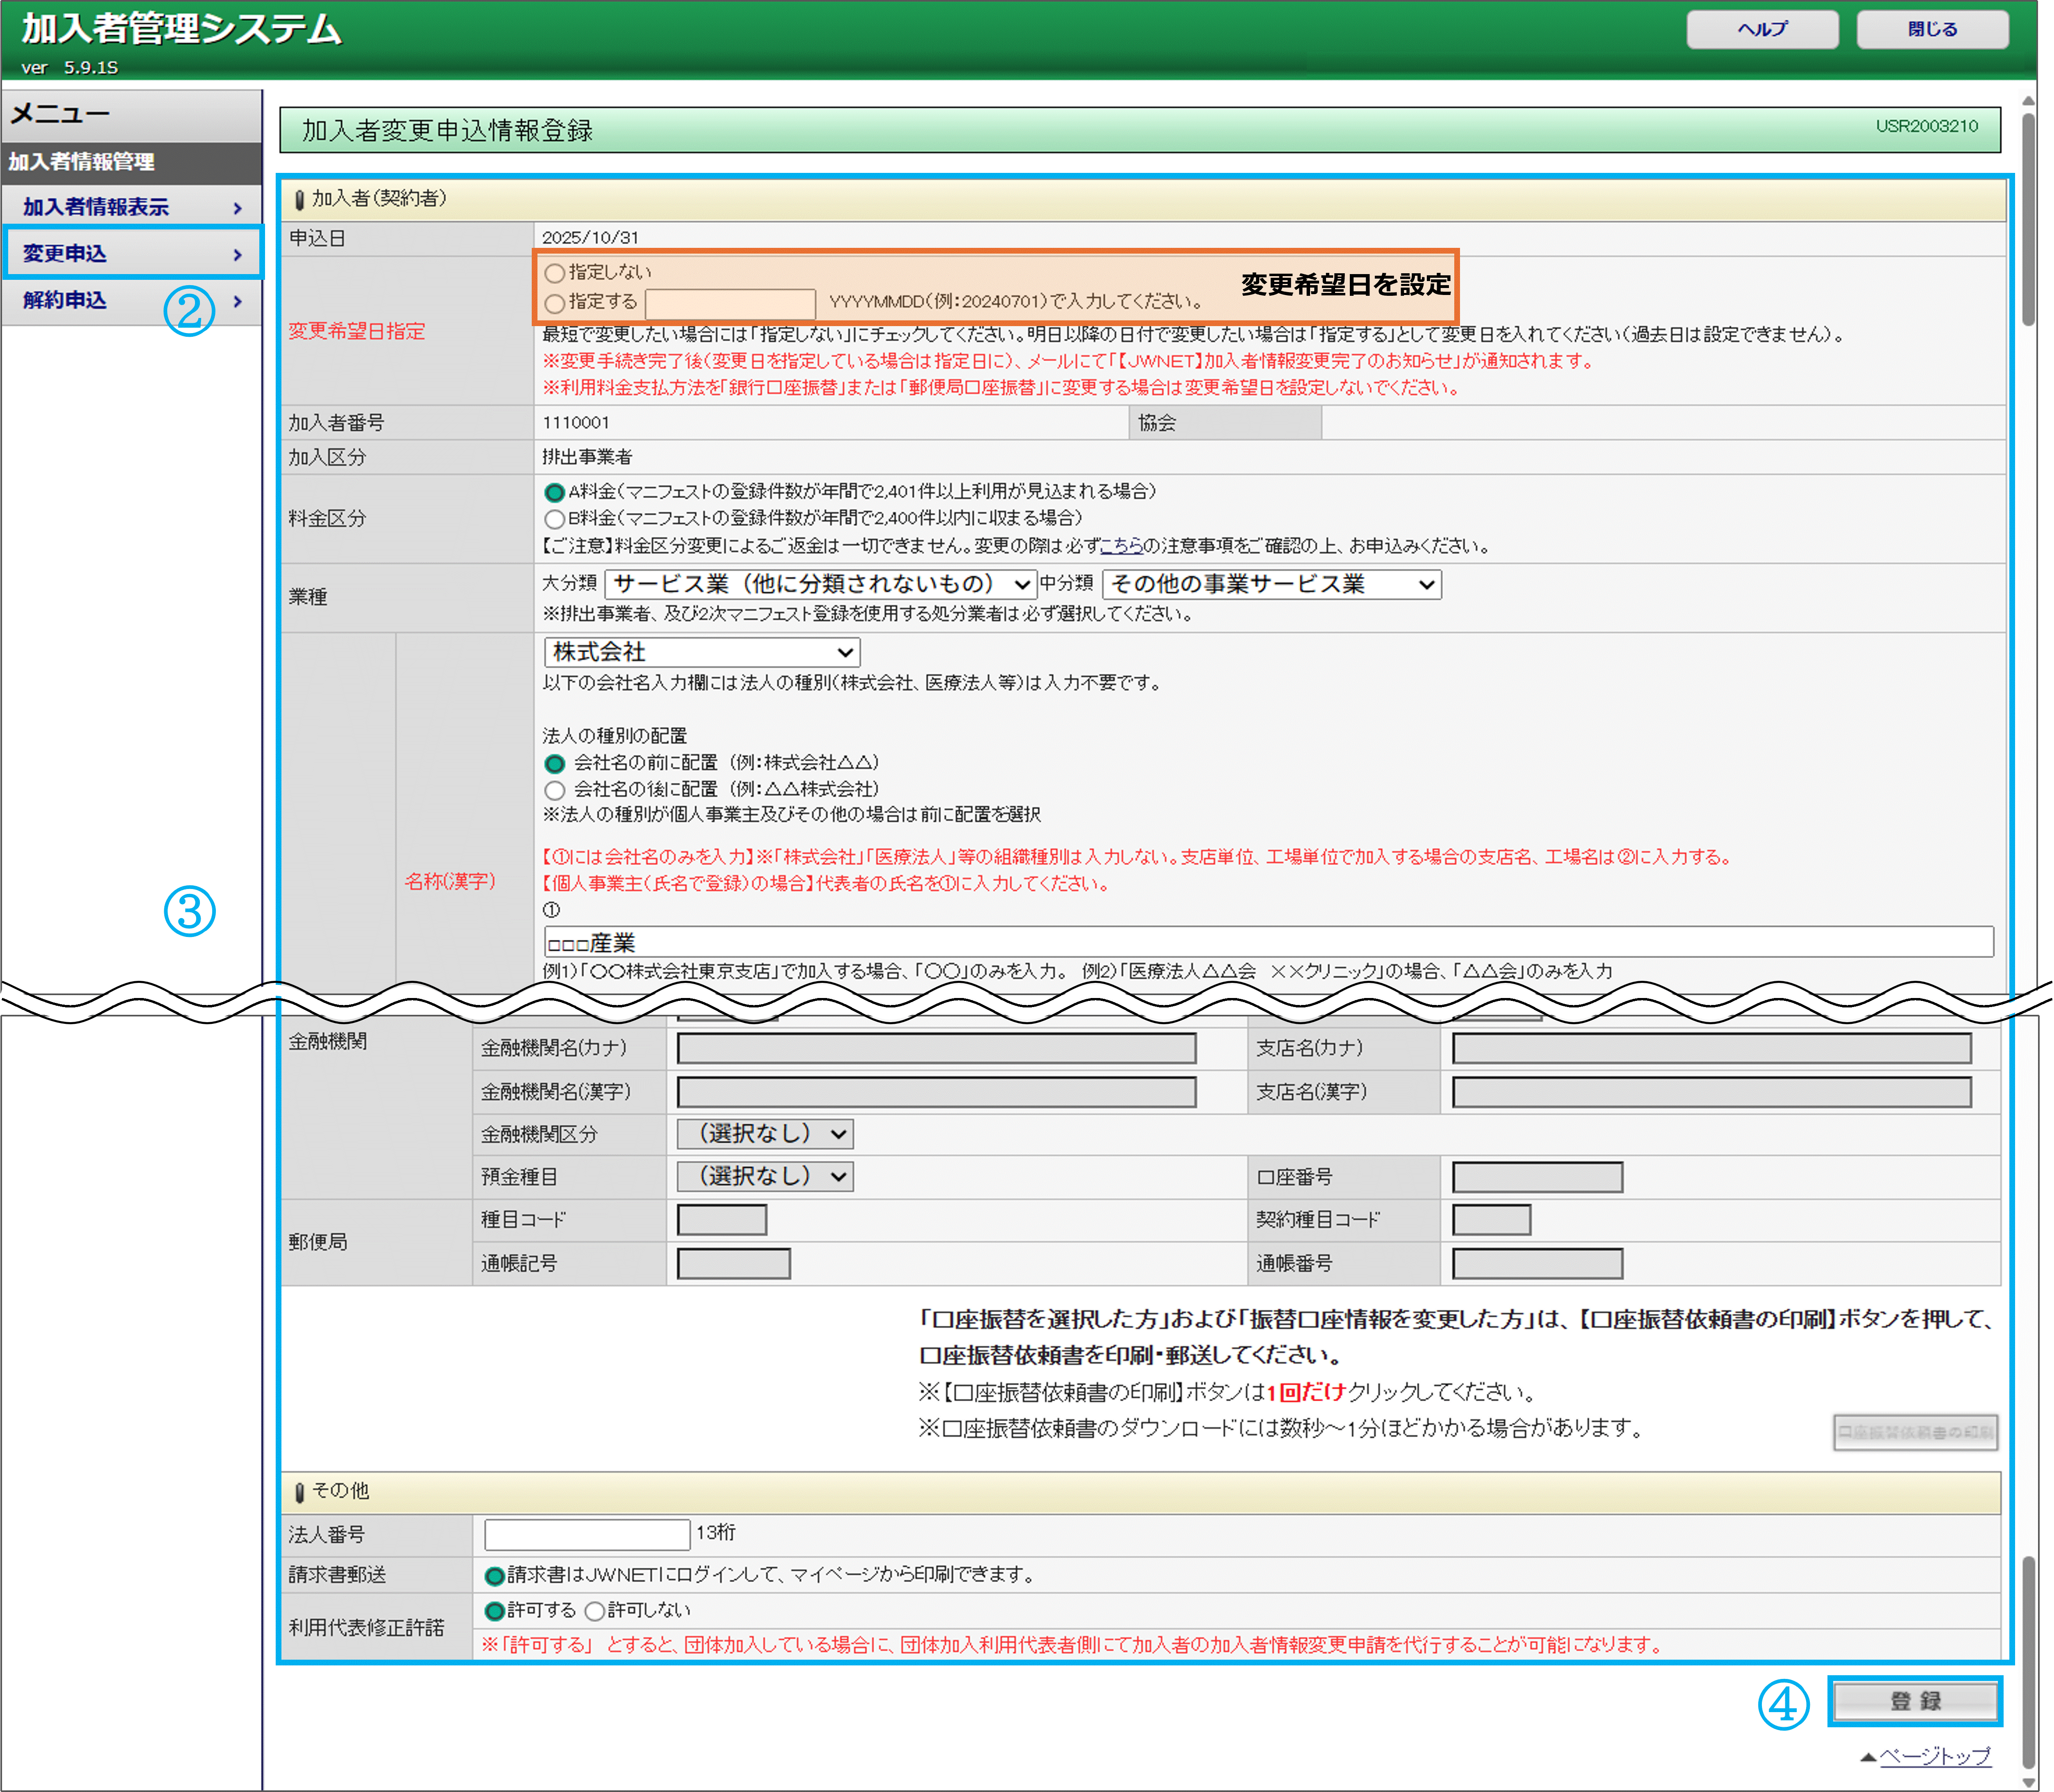The height and width of the screenshot is (1792, 2054).
Task: Open 中分類 その他の事業サービス業 dropdown
Action: (x=1271, y=584)
